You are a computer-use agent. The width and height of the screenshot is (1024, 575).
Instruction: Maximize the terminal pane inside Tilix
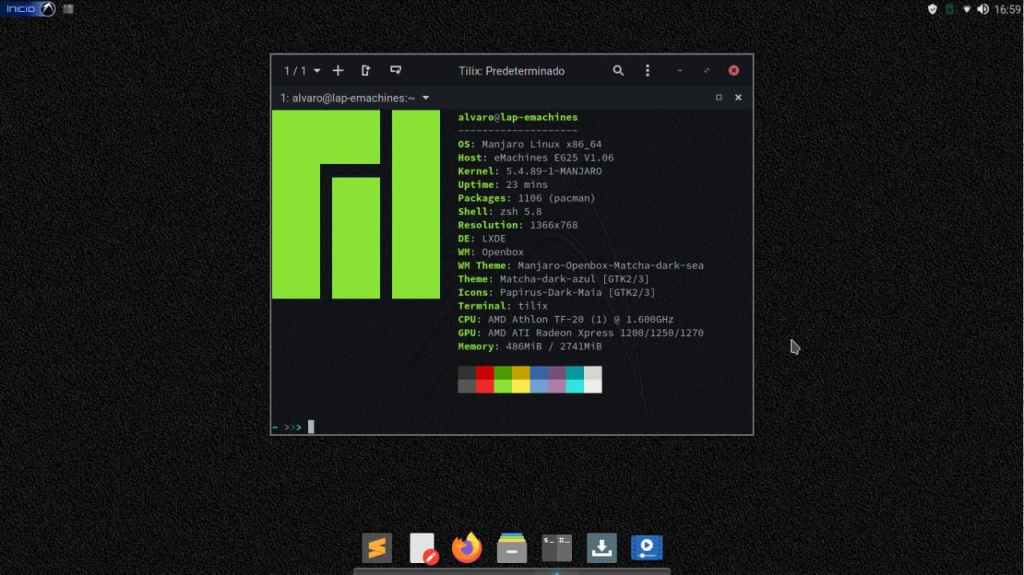click(718, 98)
